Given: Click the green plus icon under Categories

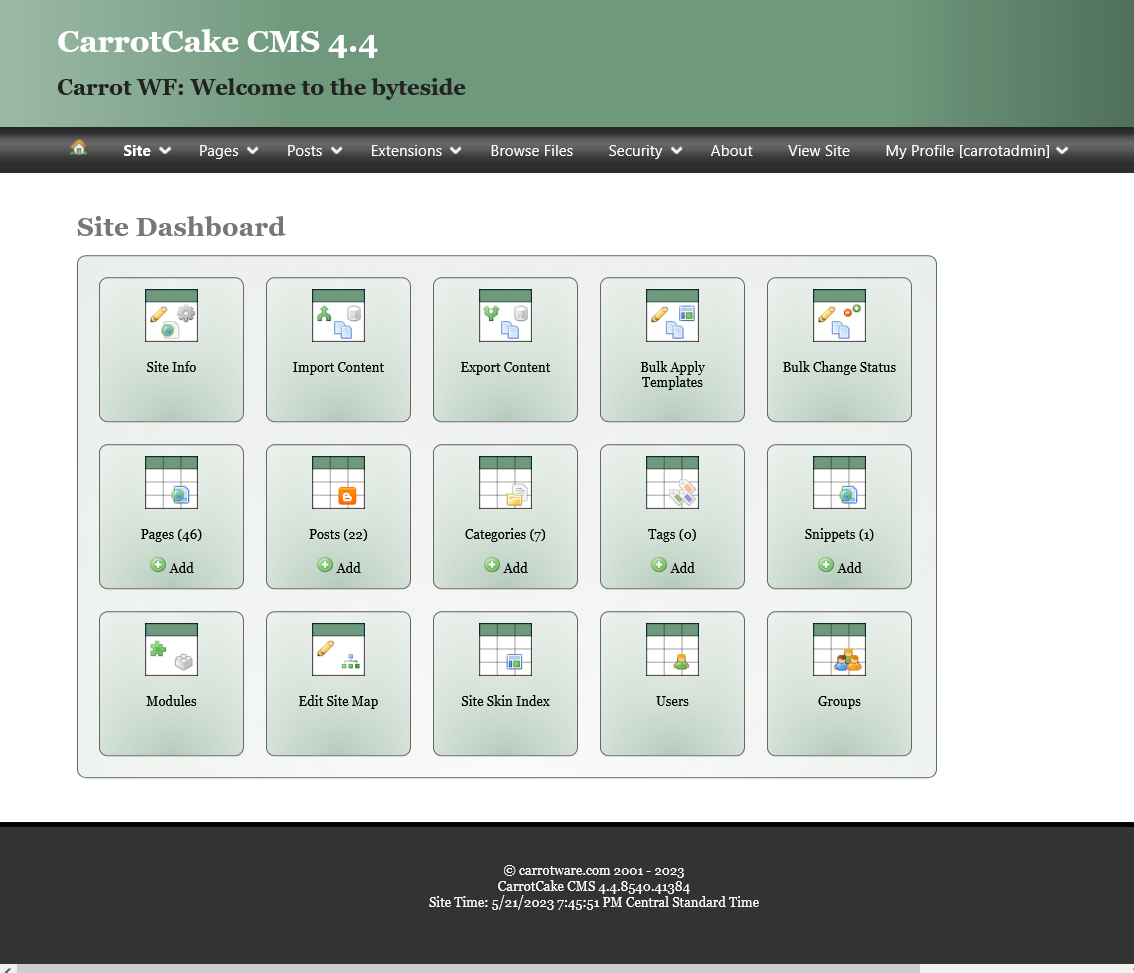Looking at the screenshot, I should [492, 565].
